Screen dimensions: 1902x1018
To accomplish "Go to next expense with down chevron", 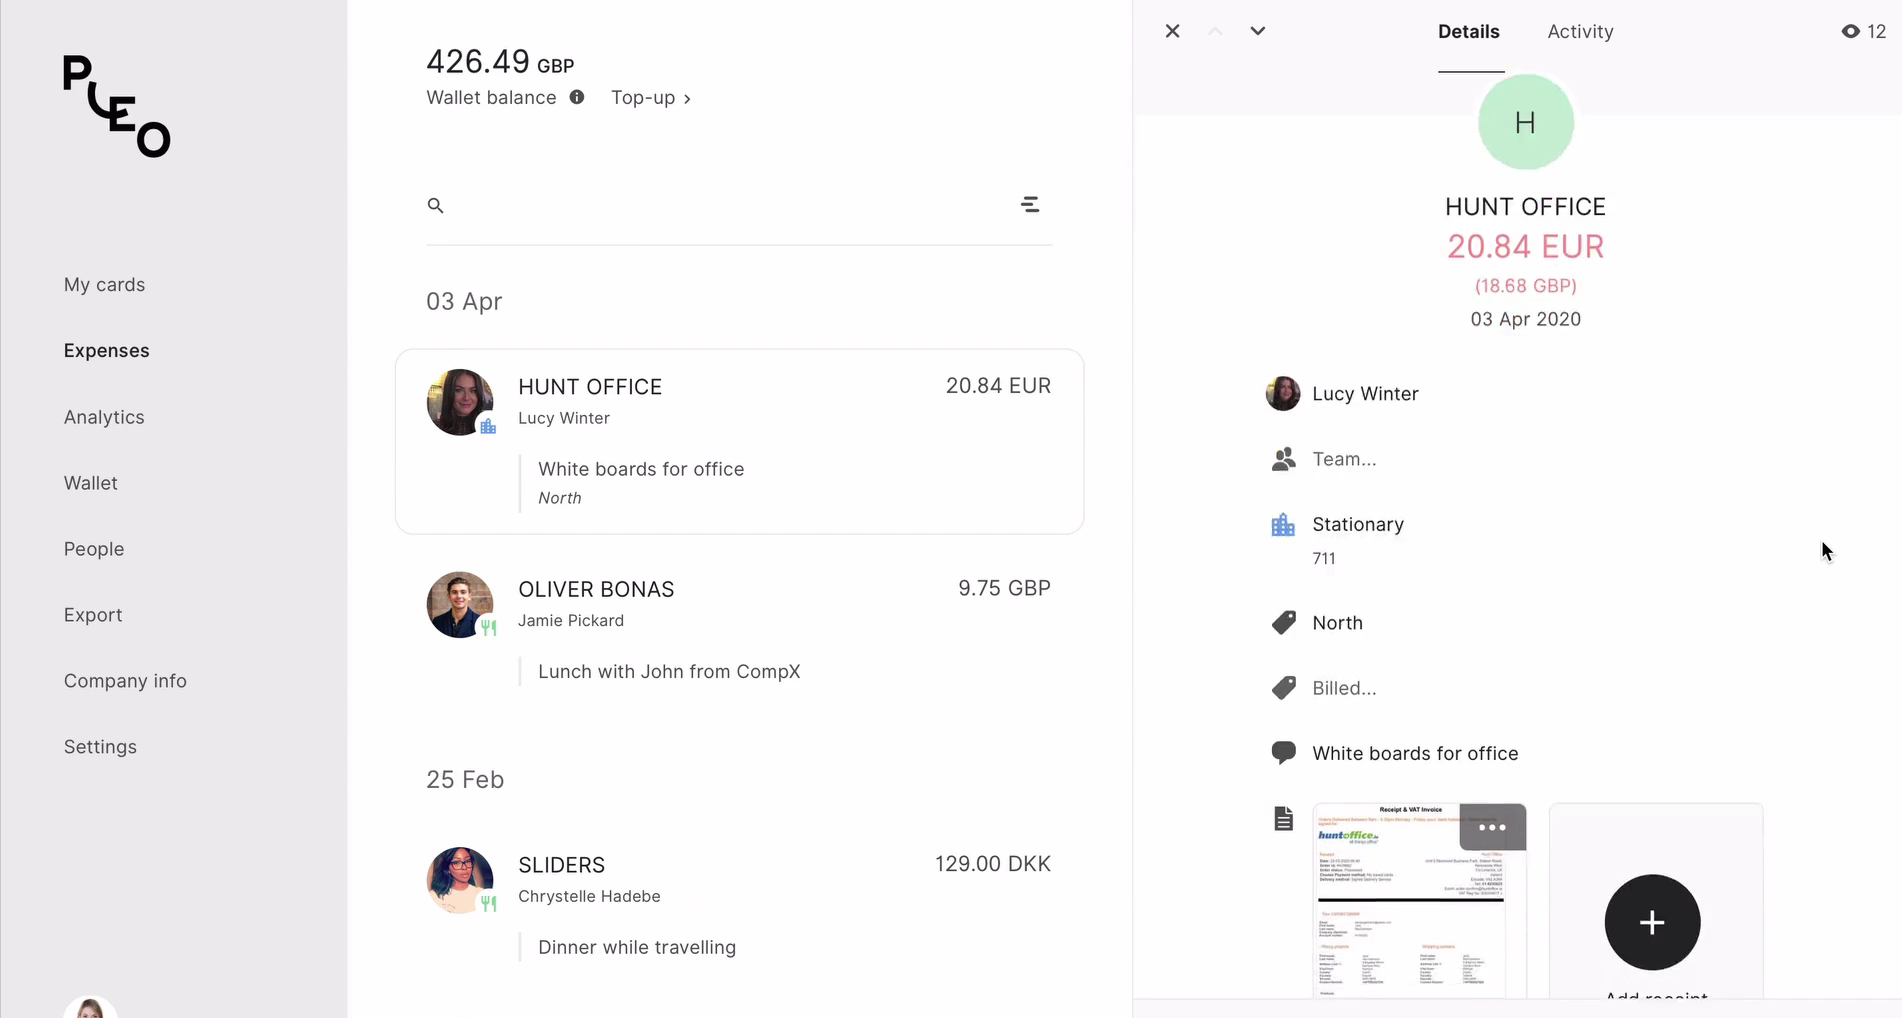I will 1258,31.
